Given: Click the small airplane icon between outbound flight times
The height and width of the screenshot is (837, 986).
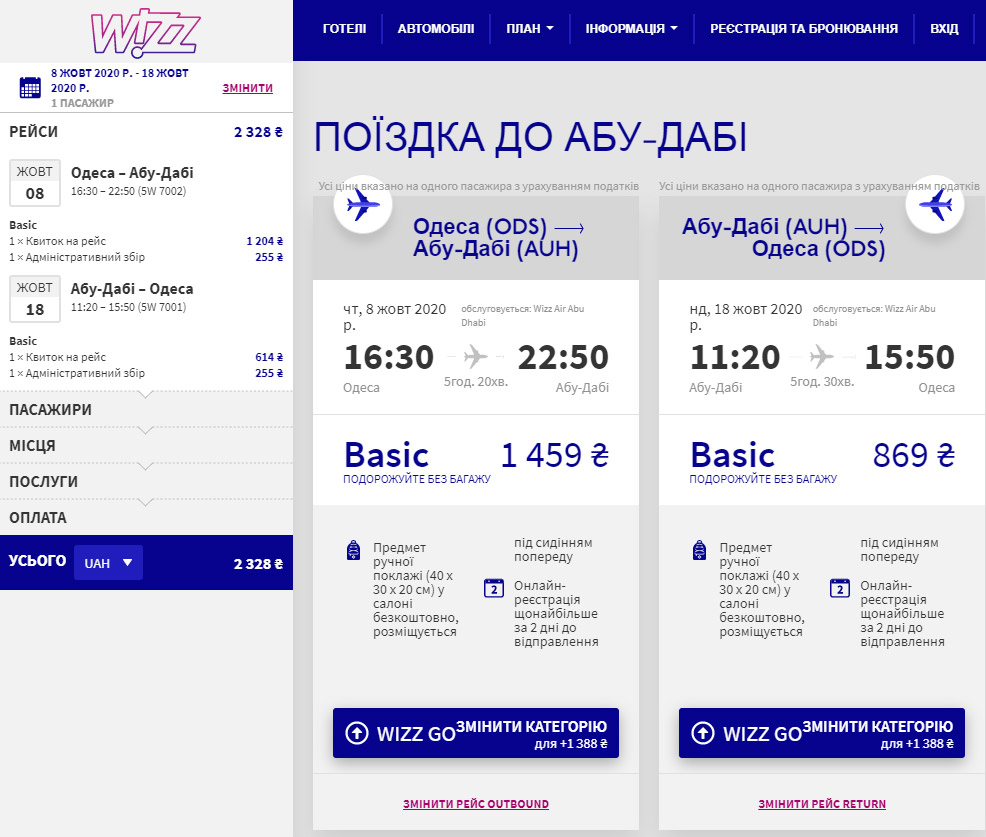Looking at the screenshot, I should pyautogui.click(x=474, y=357).
